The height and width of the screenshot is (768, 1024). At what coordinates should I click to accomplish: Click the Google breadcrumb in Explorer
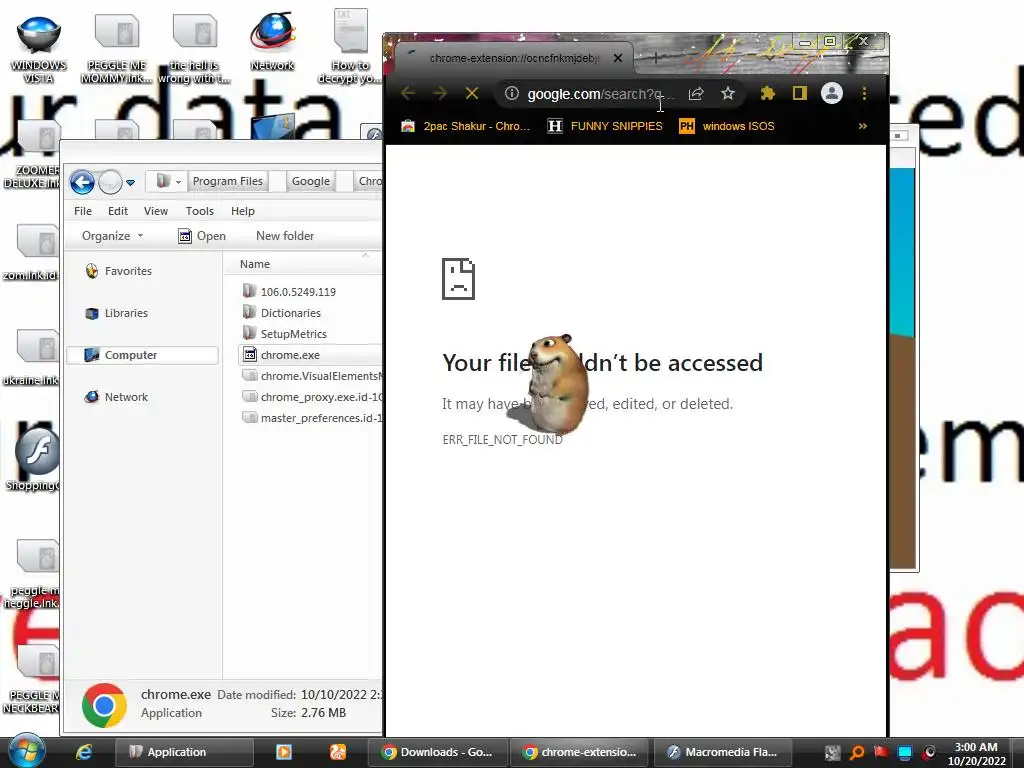(310, 181)
